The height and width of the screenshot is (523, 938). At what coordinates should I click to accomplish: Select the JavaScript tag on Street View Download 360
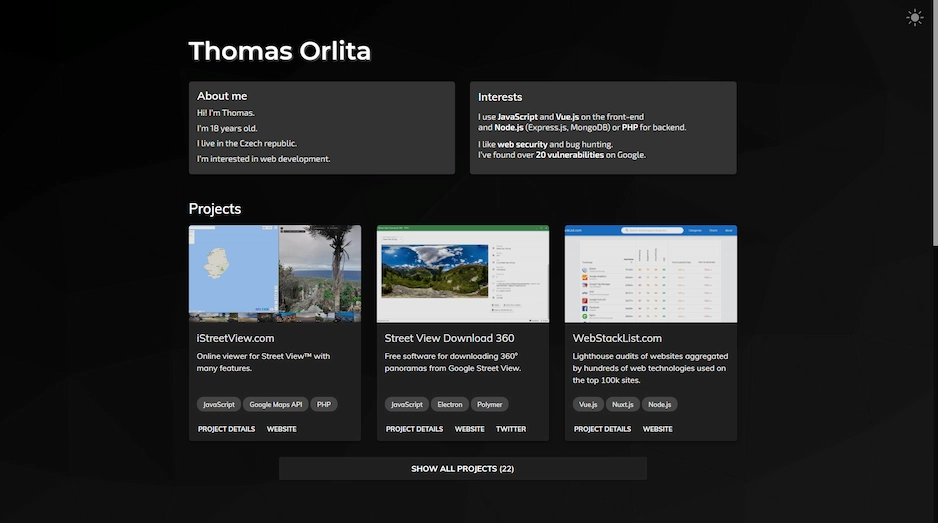point(407,405)
